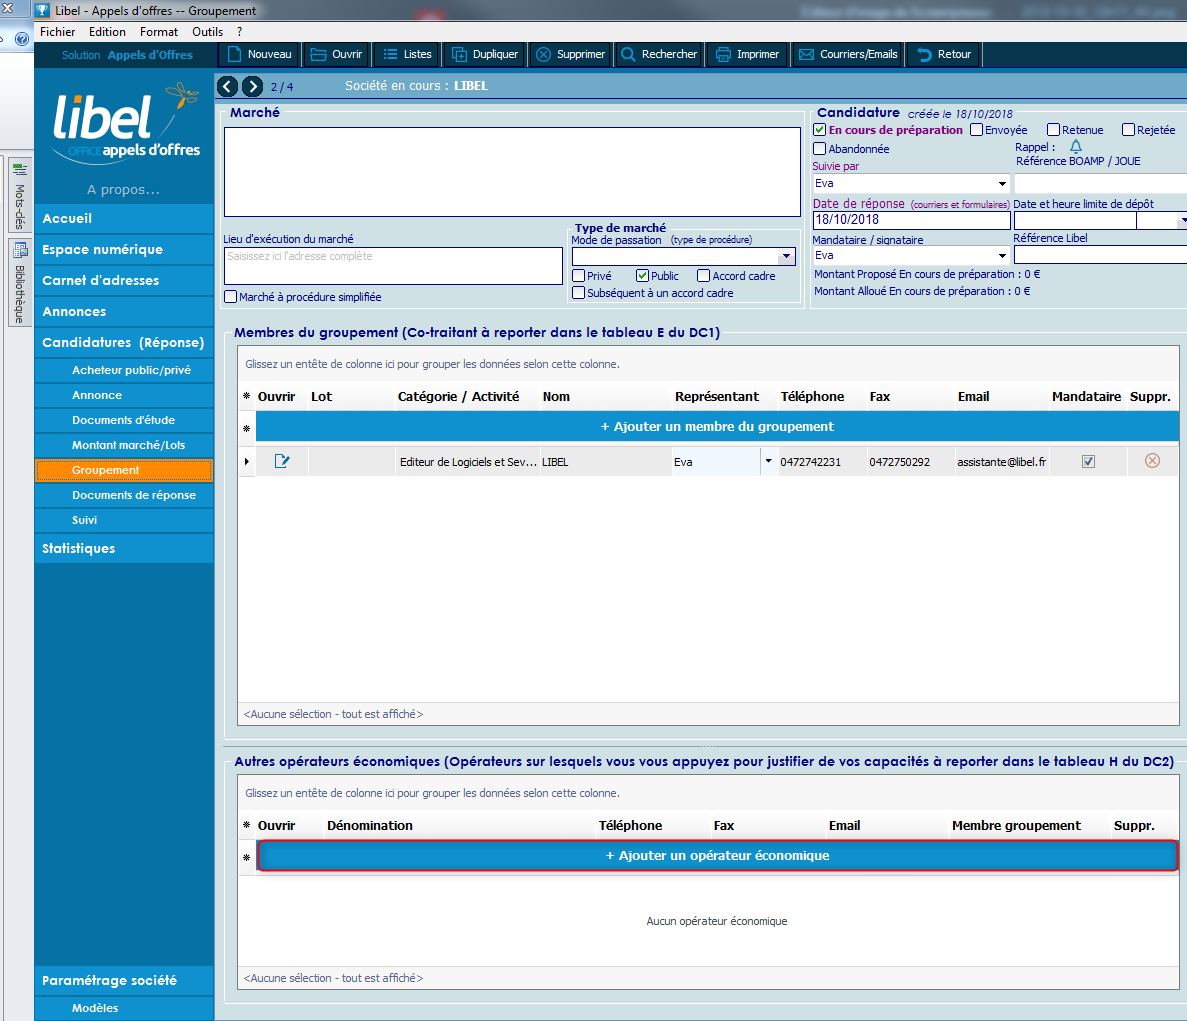Screen dimensions: 1187x1021
Task: Open Paramétrage société section
Action: (124, 981)
